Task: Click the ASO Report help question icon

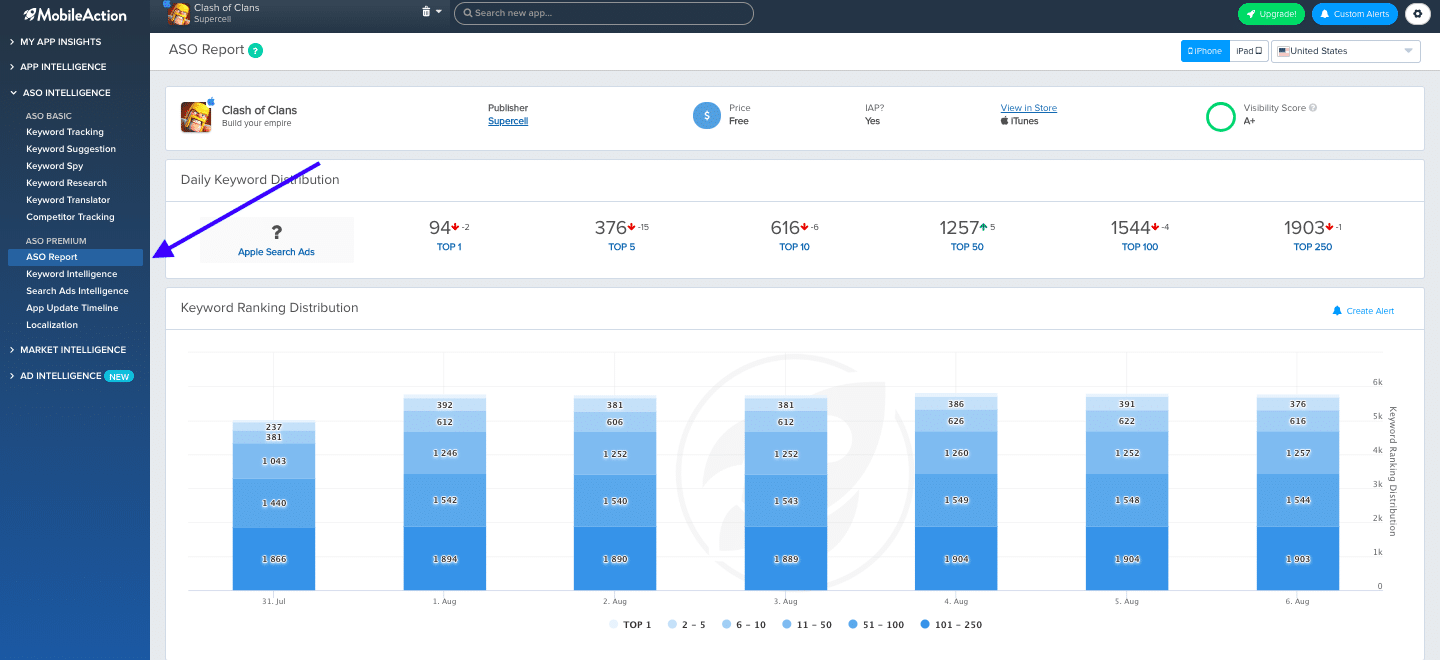Action: [x=256, y=50]
